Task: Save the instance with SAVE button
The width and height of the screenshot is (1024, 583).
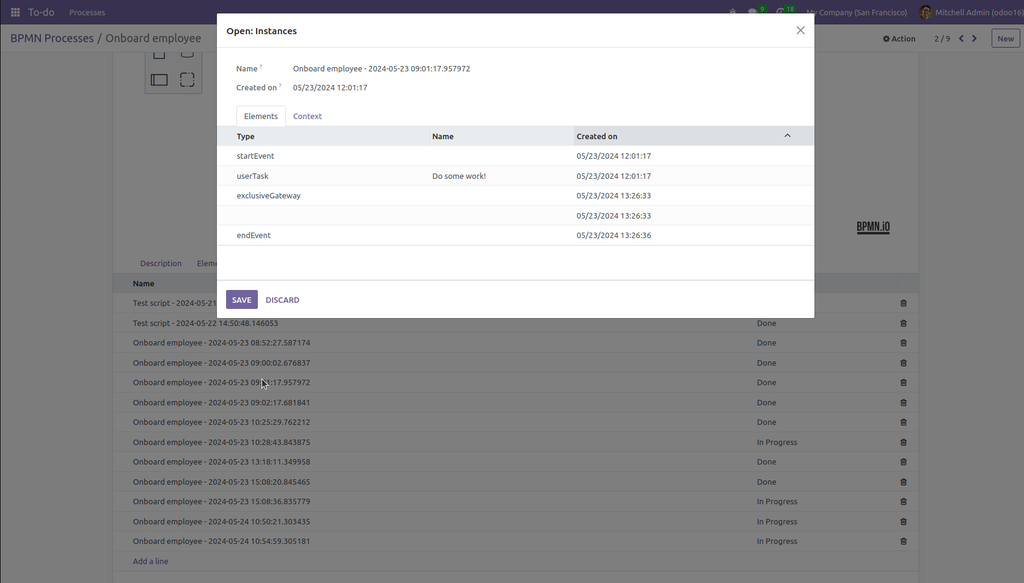Action: 242,300
